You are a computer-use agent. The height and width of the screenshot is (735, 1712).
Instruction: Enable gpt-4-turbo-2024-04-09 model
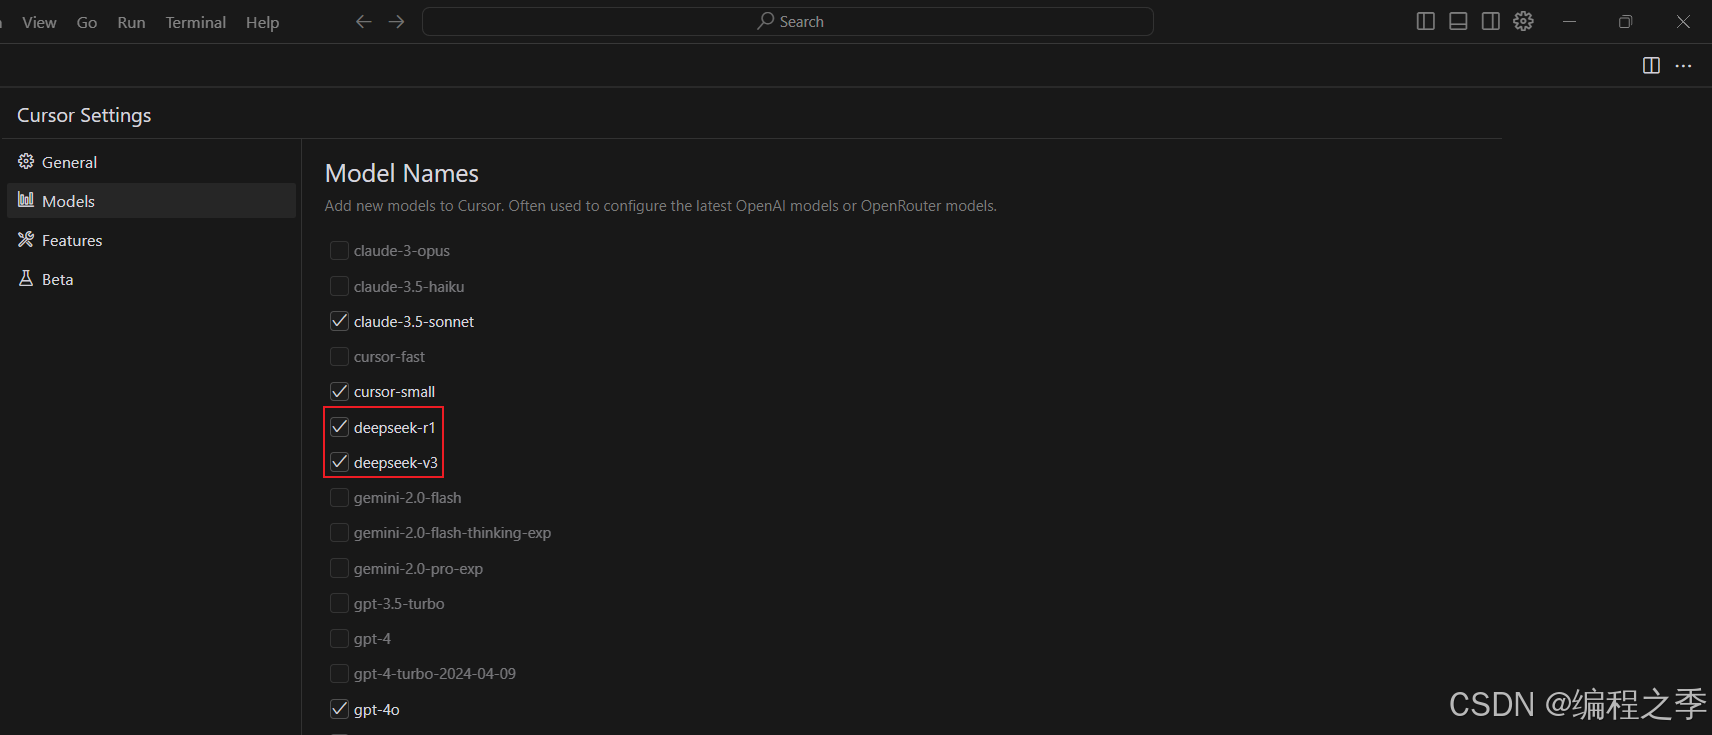pos(339,673)
